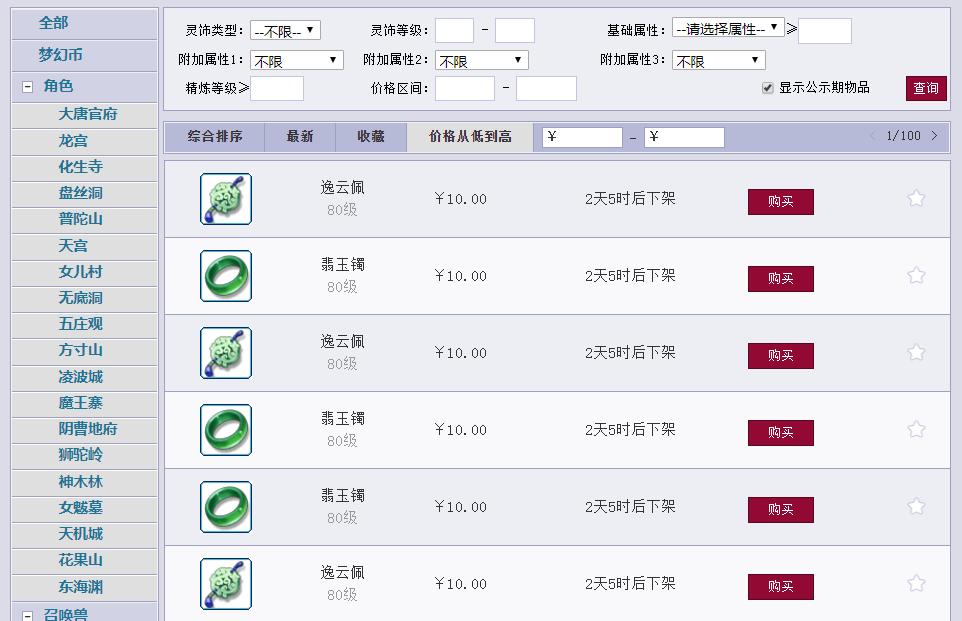962x621 pixels.
Task: Click the 逸云佩 pendant item icon in first row
Action: click(225, 198)
